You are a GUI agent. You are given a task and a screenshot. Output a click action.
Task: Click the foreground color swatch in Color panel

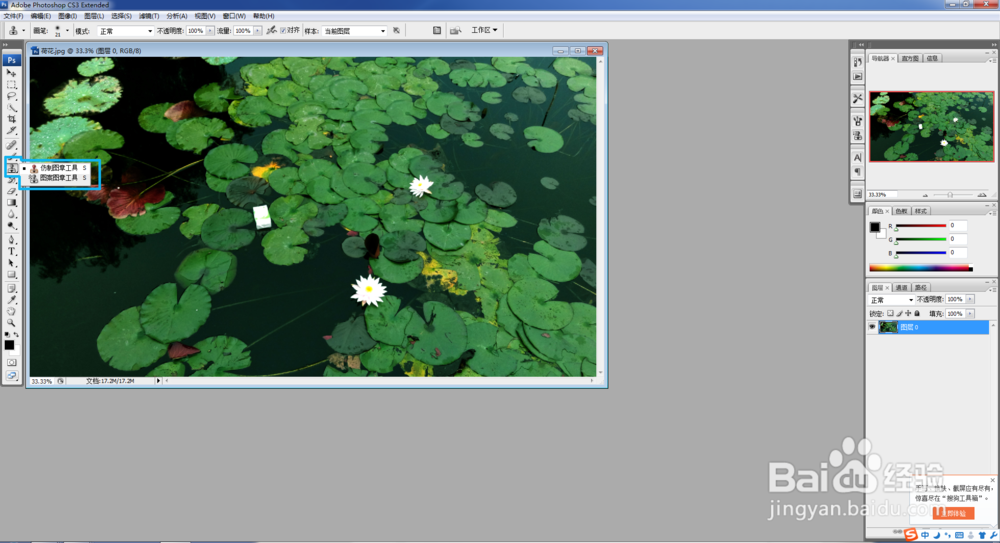[875, 227]
